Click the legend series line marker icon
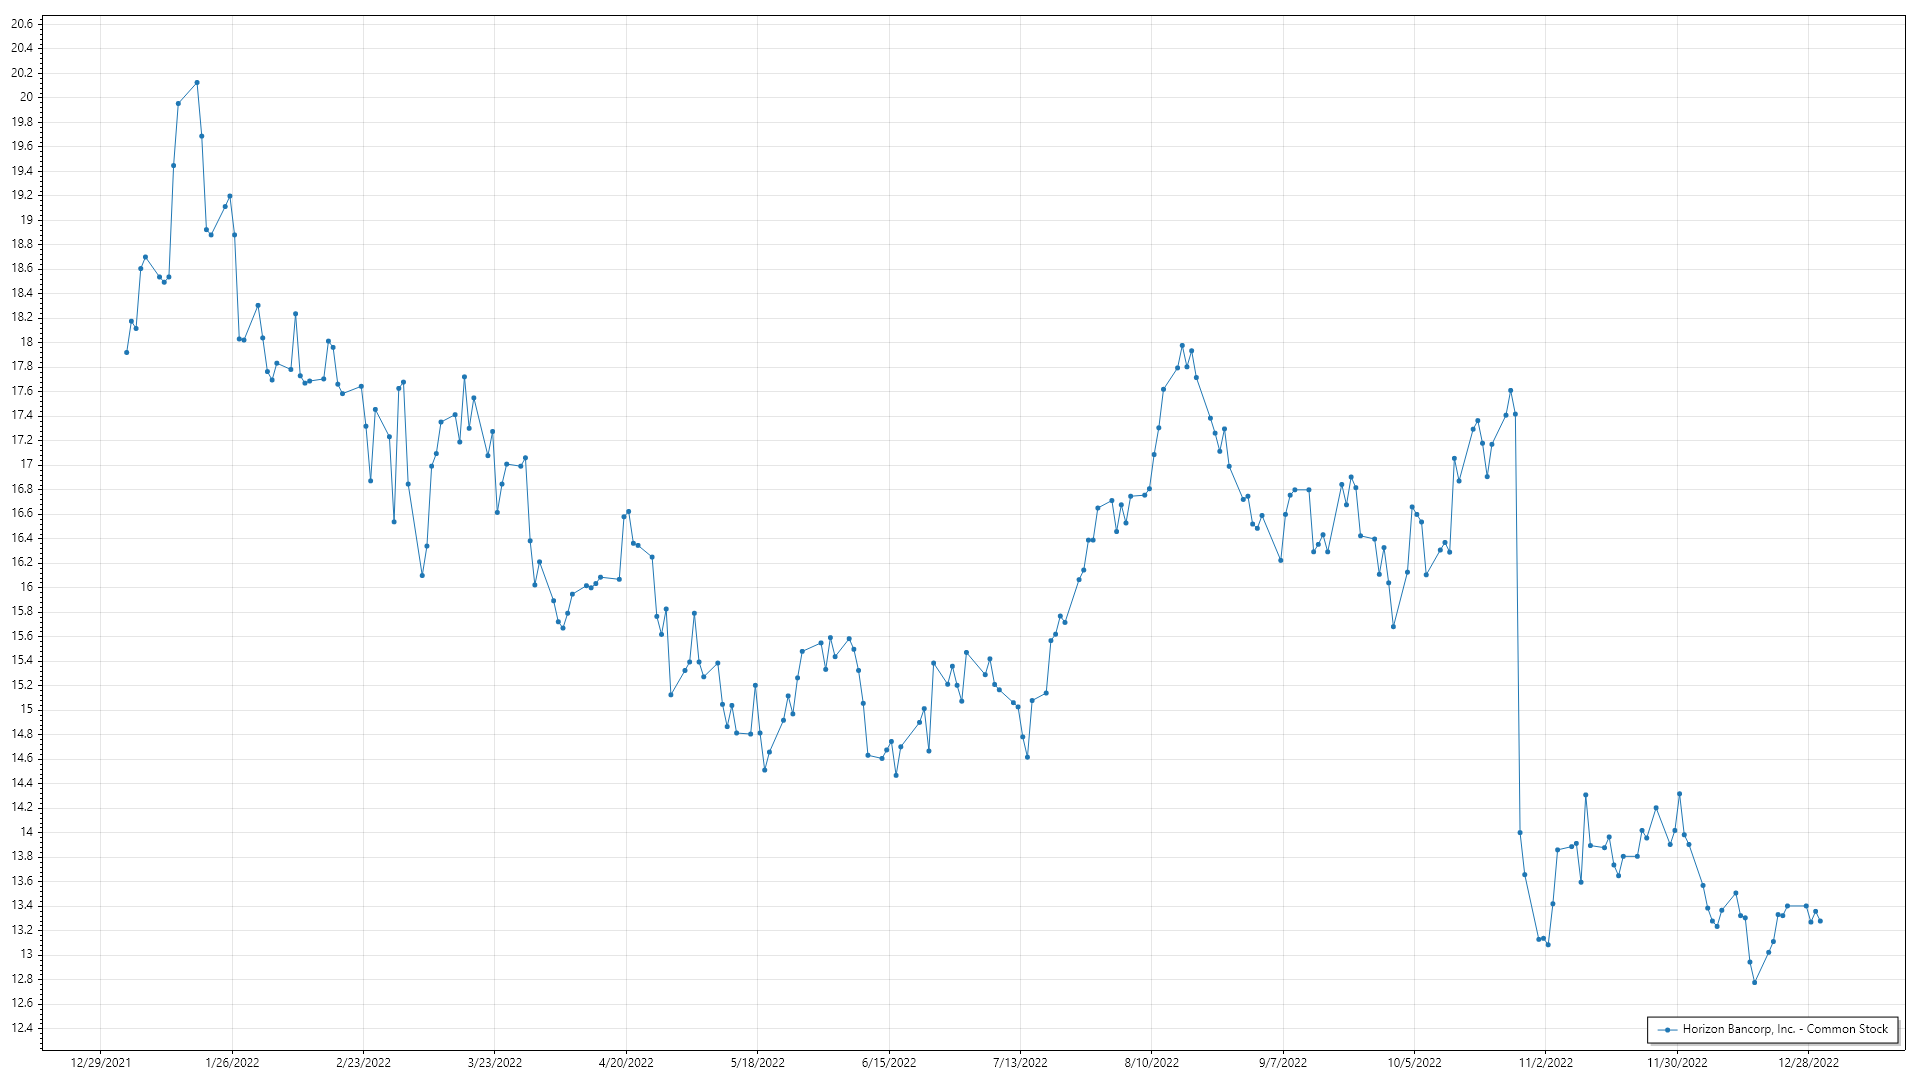Viewport: 1920px width, 1080px height. click(x=1667, y=1030)
